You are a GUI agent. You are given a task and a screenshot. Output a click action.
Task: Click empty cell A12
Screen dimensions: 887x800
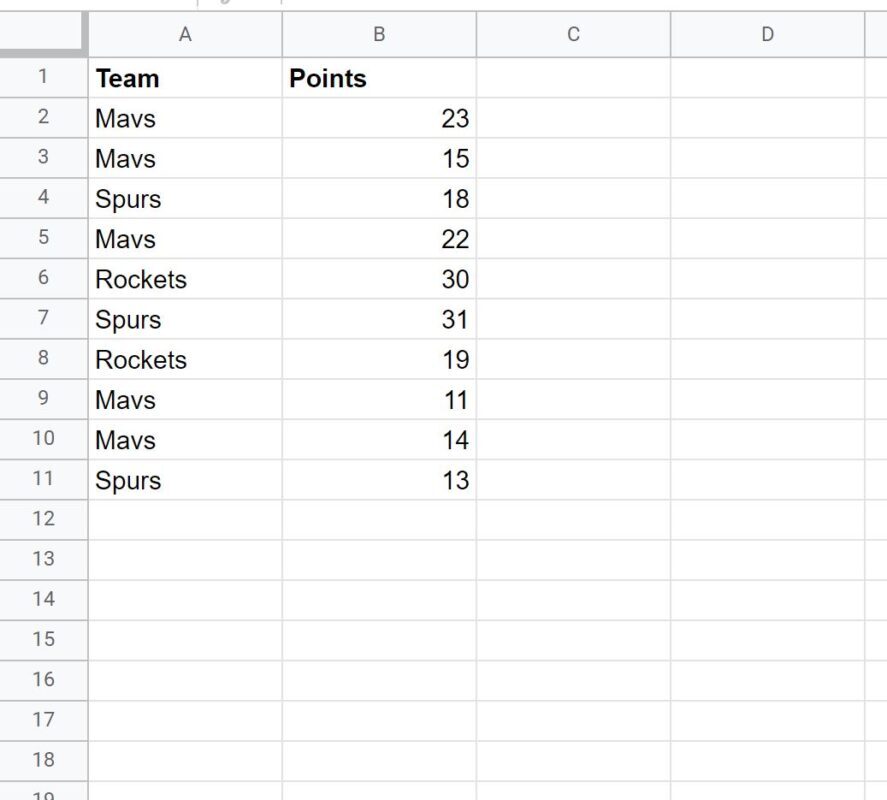[x=185, y=519]
